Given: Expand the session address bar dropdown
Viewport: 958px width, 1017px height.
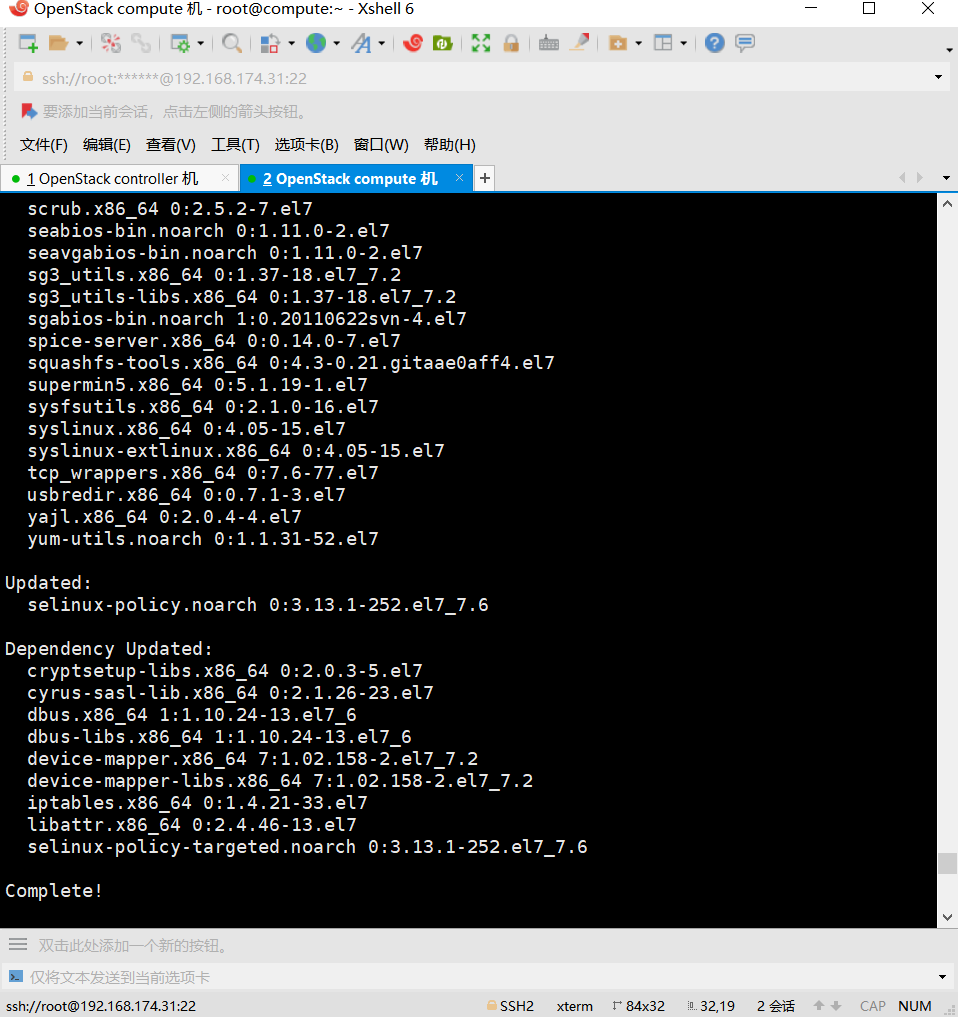Looking at the screenshot, I should tap(937, 76).
